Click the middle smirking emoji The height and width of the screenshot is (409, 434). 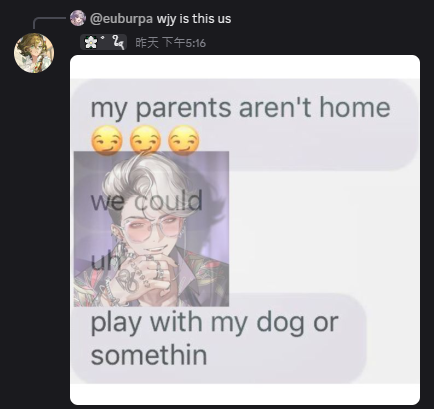click(145, 140)
